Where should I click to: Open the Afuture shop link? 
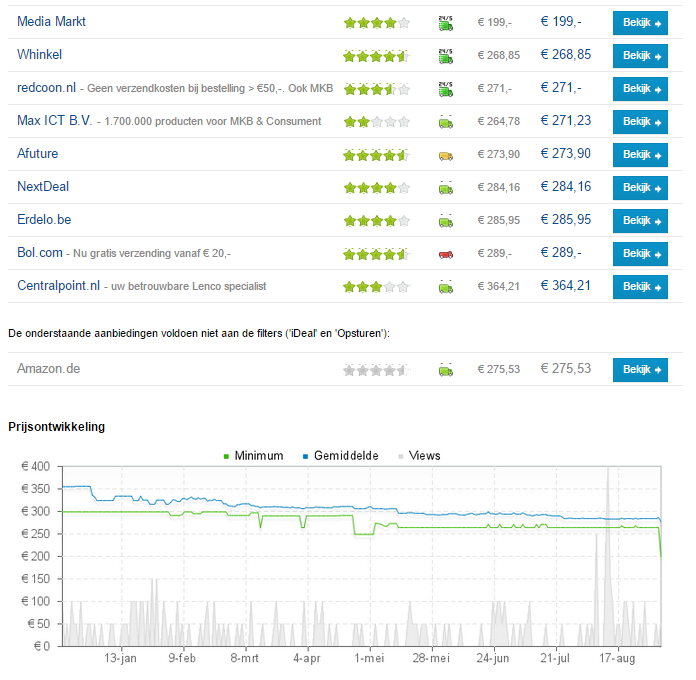coord(37,153)
